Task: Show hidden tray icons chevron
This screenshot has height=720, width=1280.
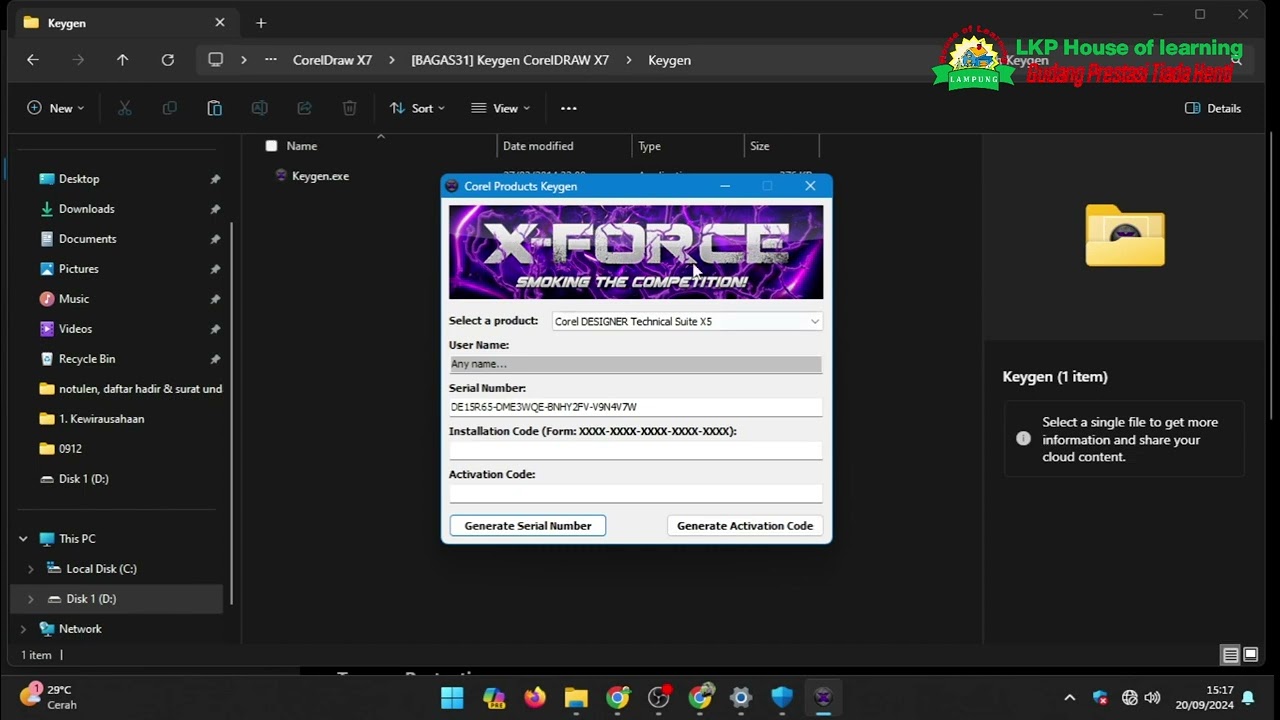Action: [x=1069, y=698]
